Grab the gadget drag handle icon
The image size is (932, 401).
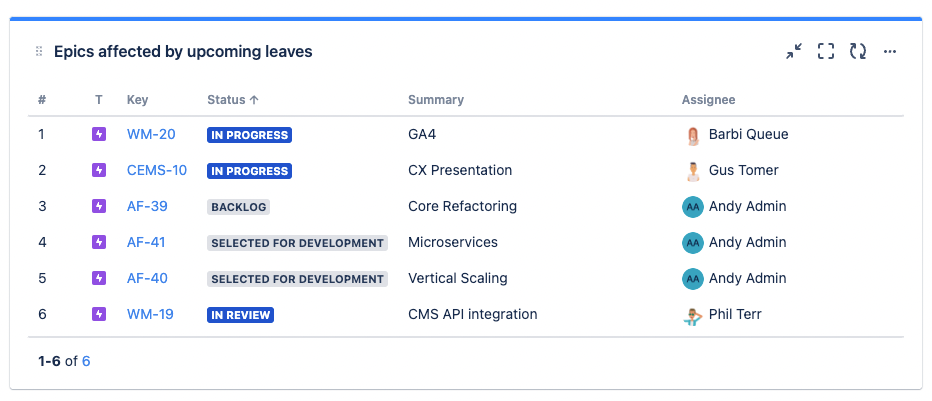coord(39,52)
